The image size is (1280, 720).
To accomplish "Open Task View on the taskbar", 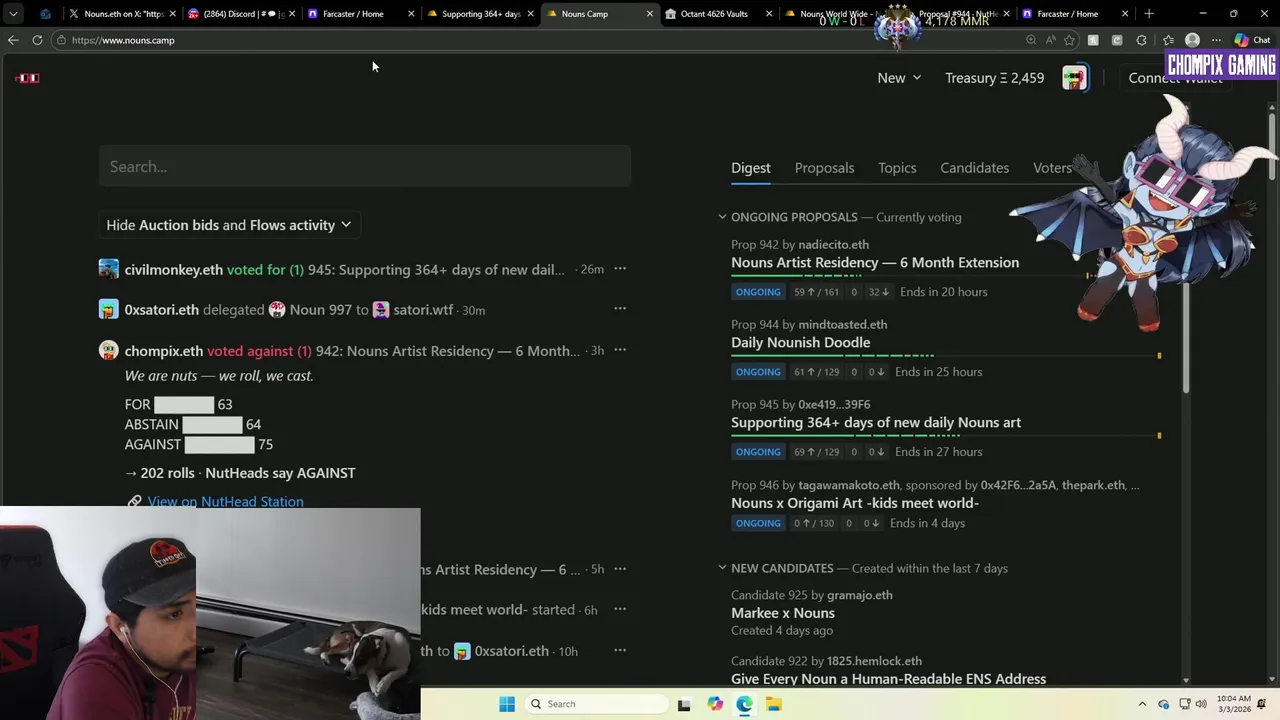I will click(684, 704).
